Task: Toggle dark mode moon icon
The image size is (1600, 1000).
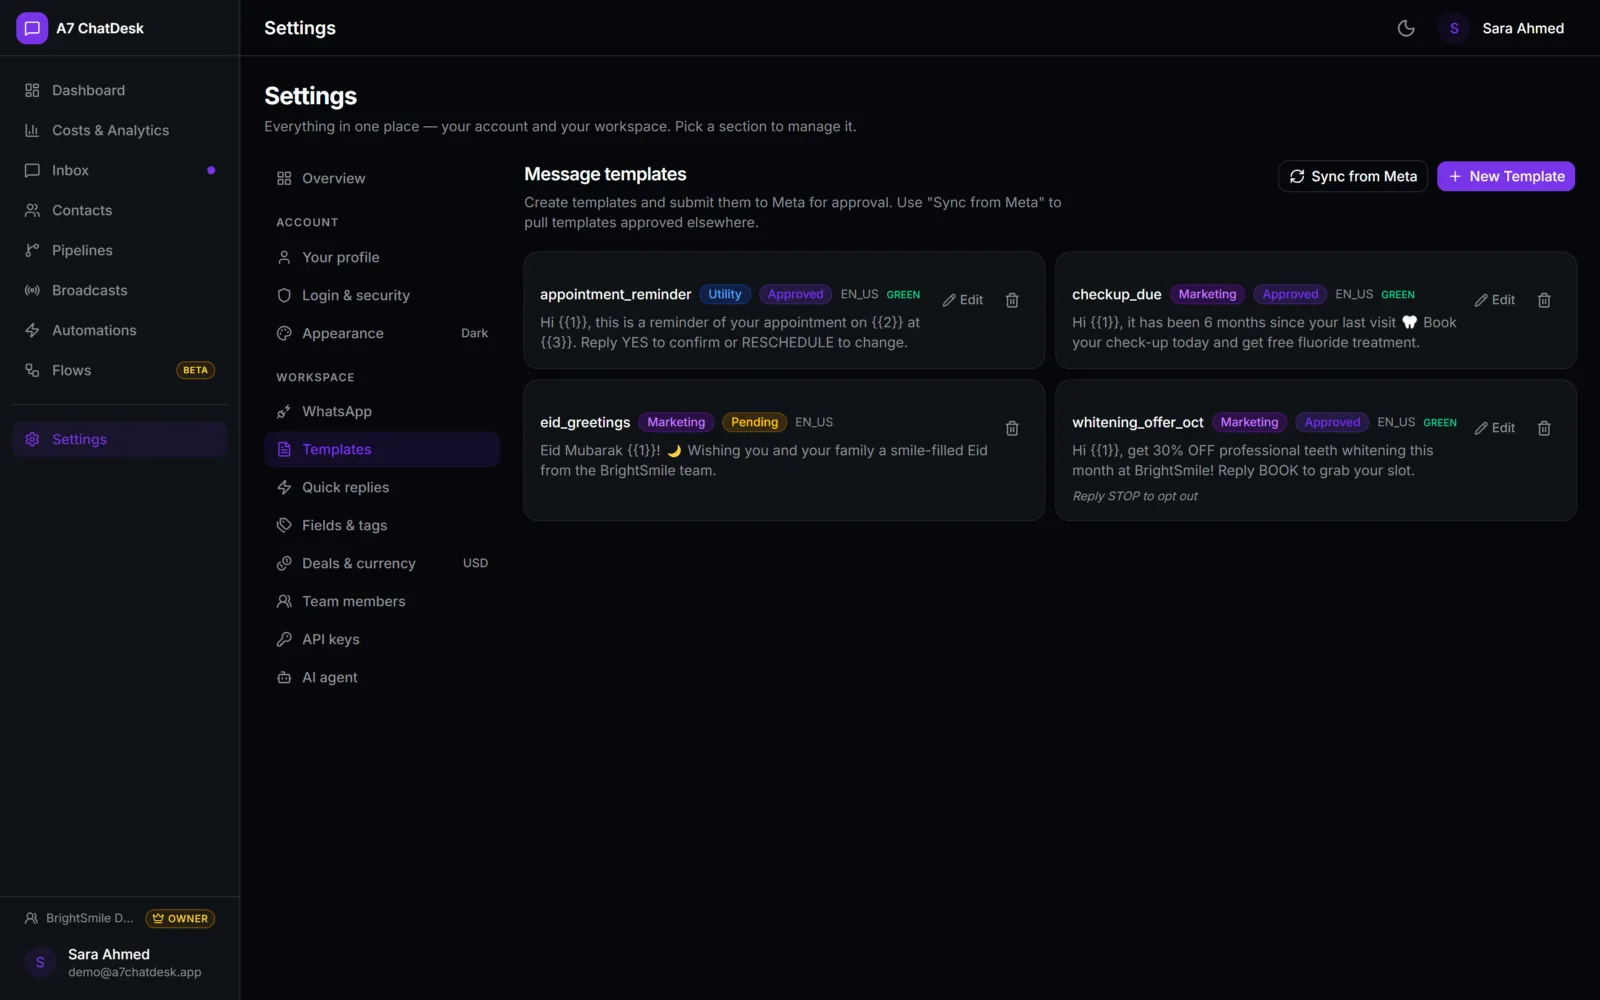Action: point(1406,28)
